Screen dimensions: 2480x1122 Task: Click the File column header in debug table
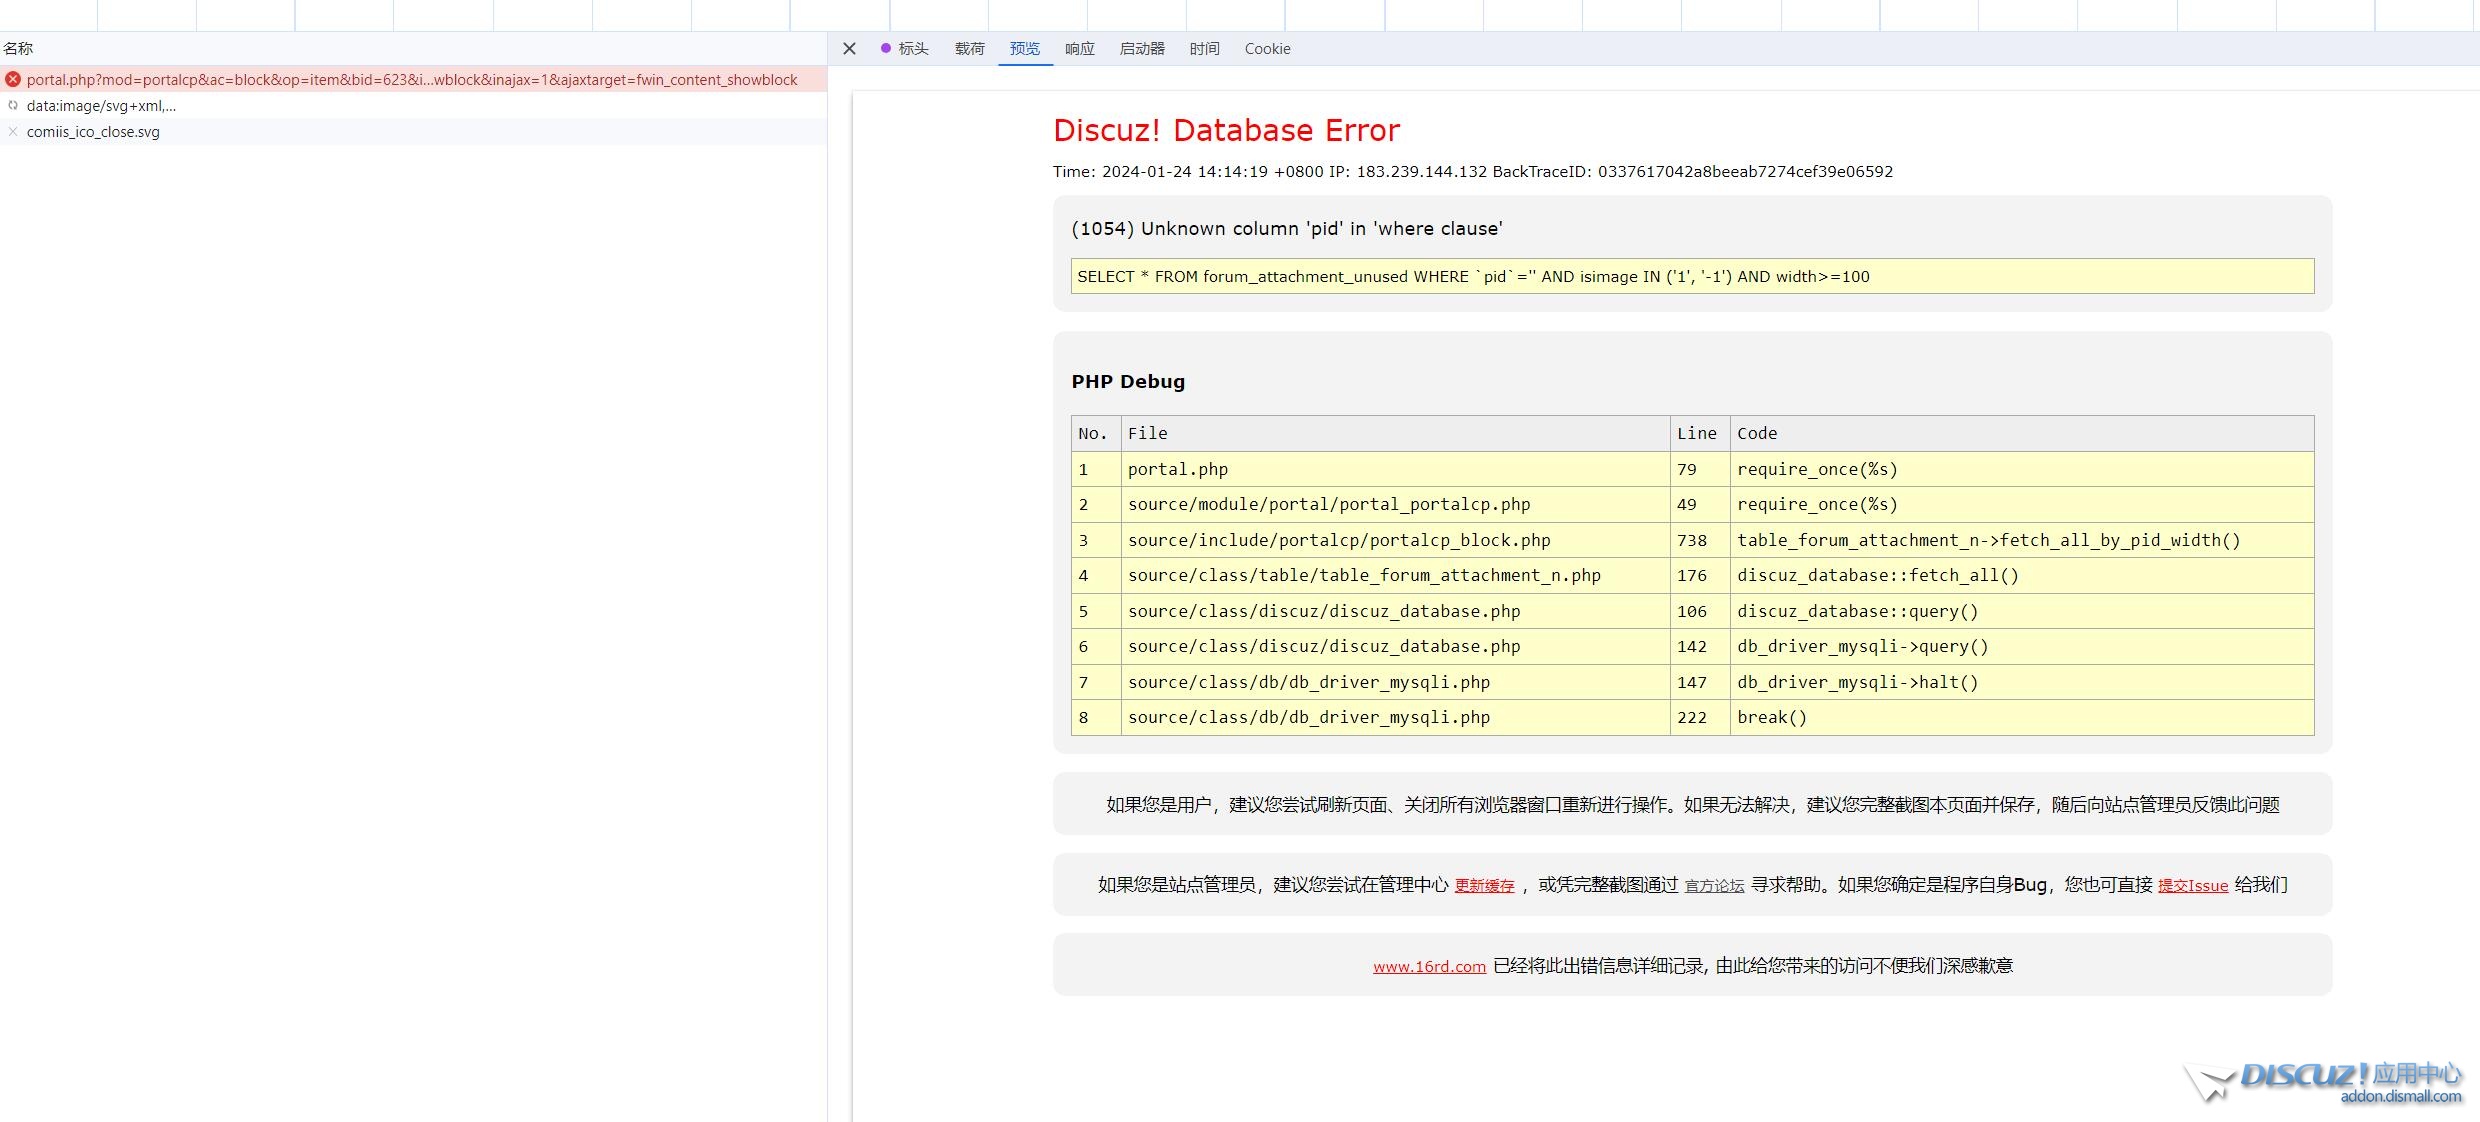point(1395,433)
